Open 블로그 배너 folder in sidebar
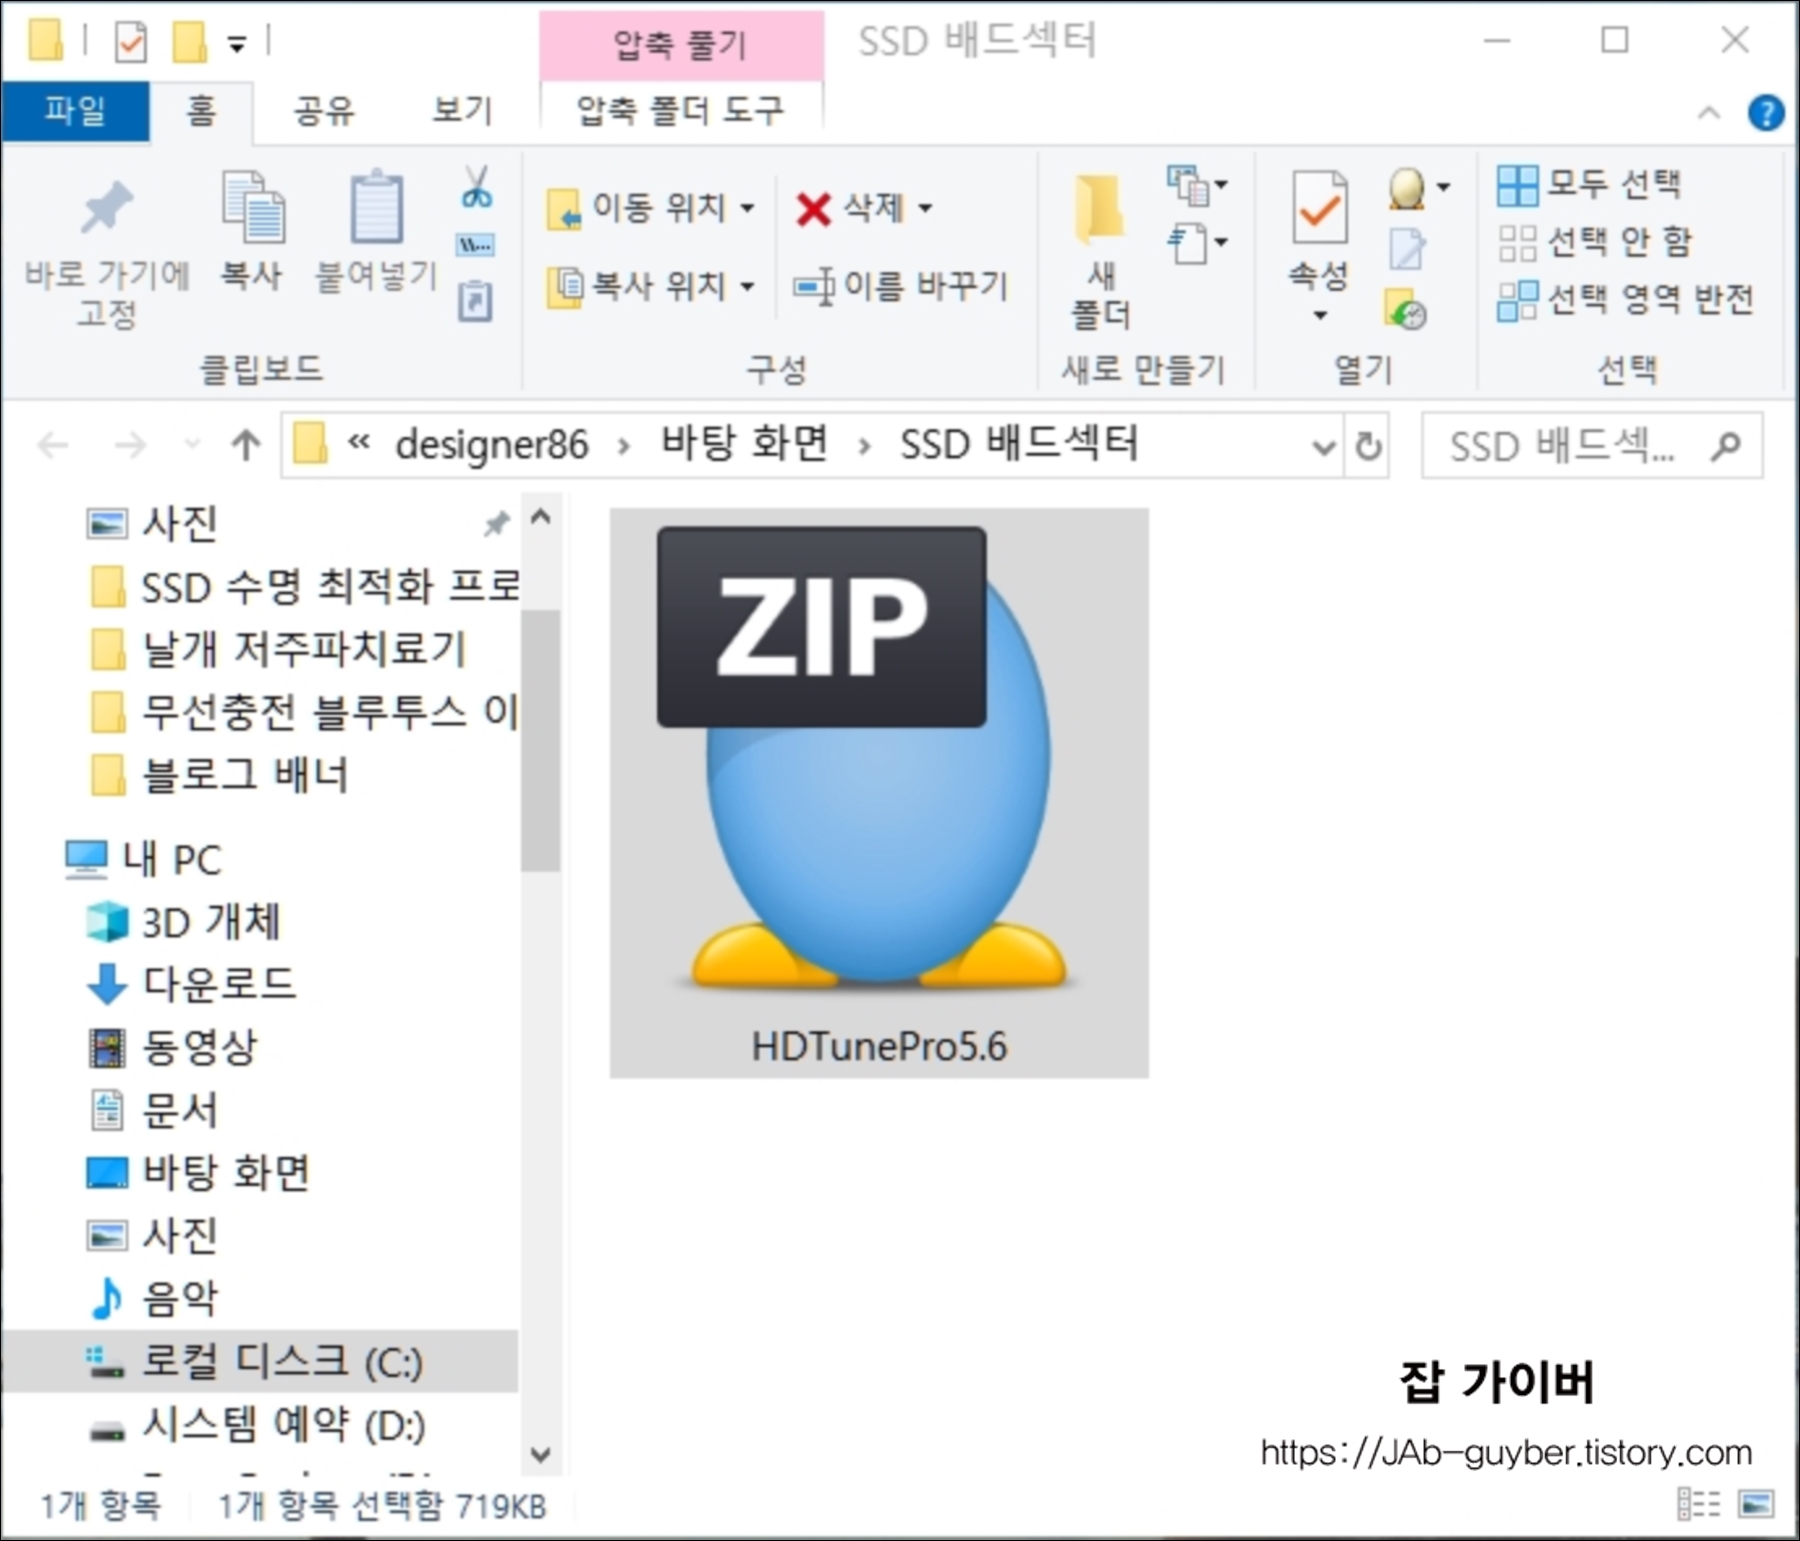 point(219,775)
